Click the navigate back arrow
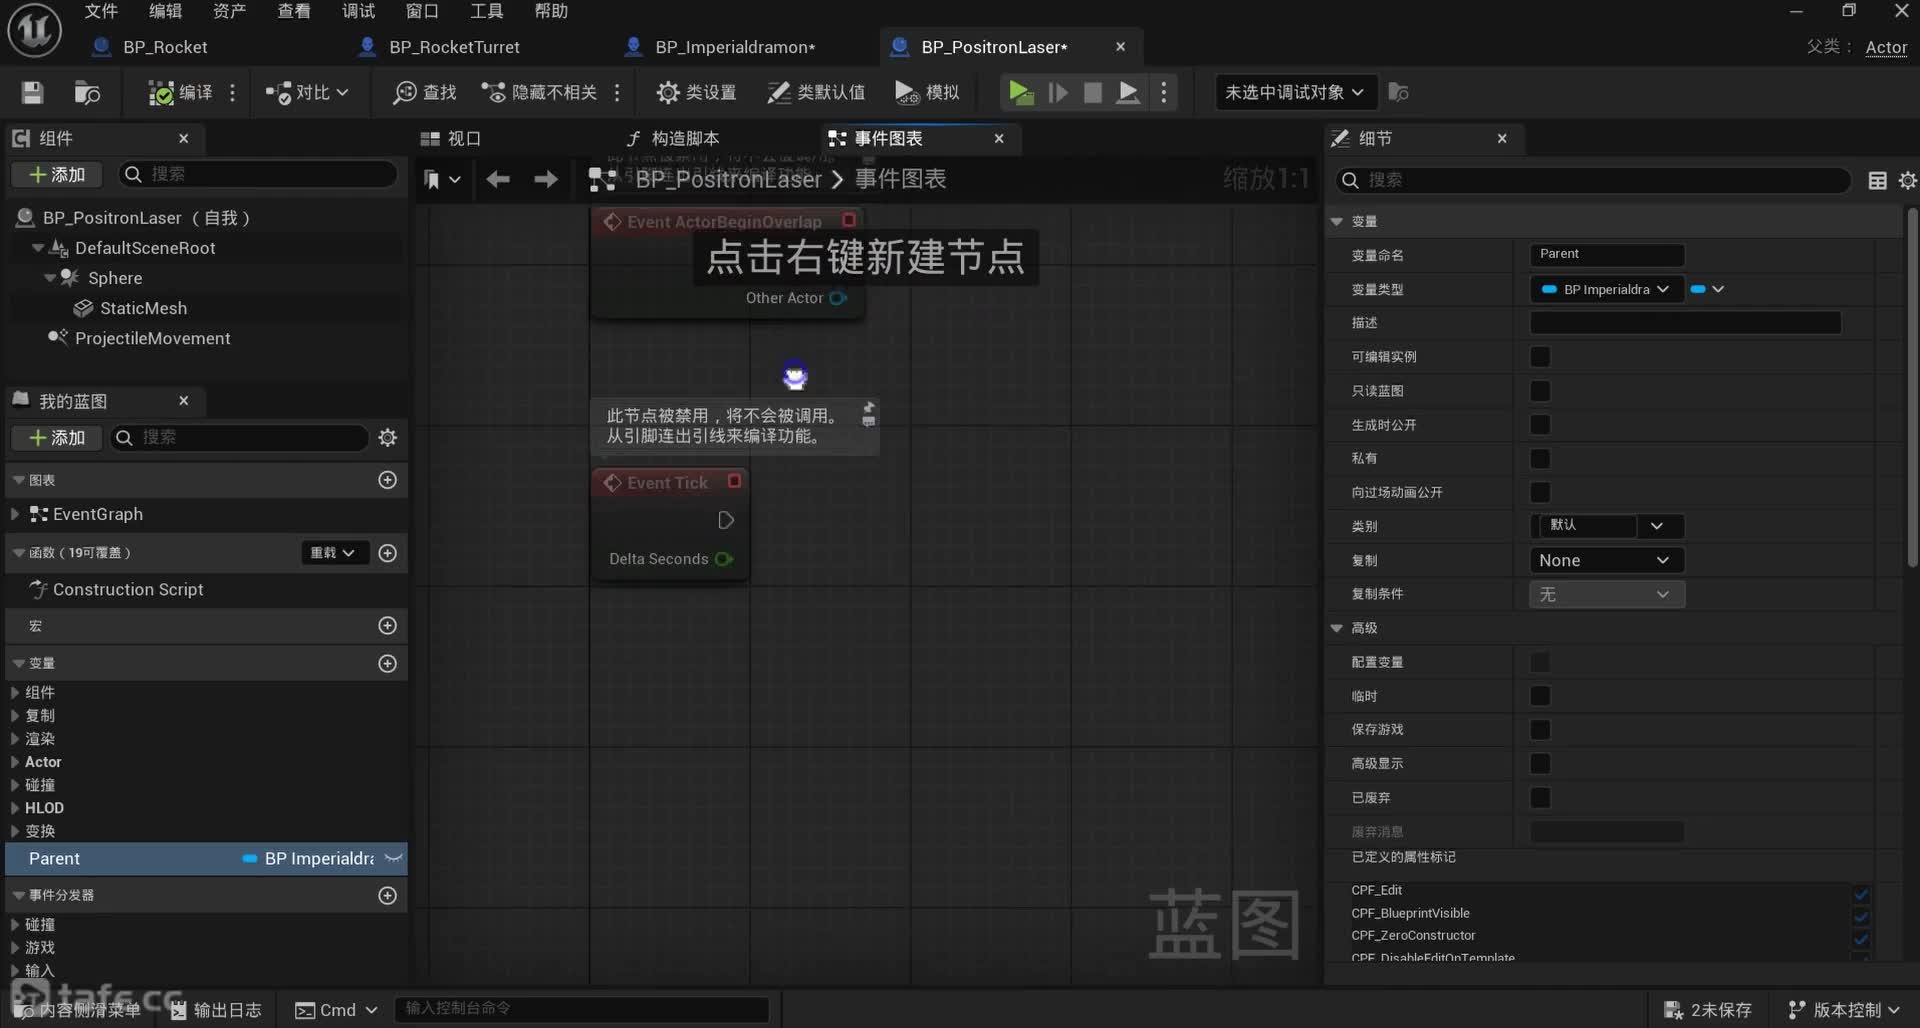1920x1028 pixels. pyautogui.click(x=497, y=179)
